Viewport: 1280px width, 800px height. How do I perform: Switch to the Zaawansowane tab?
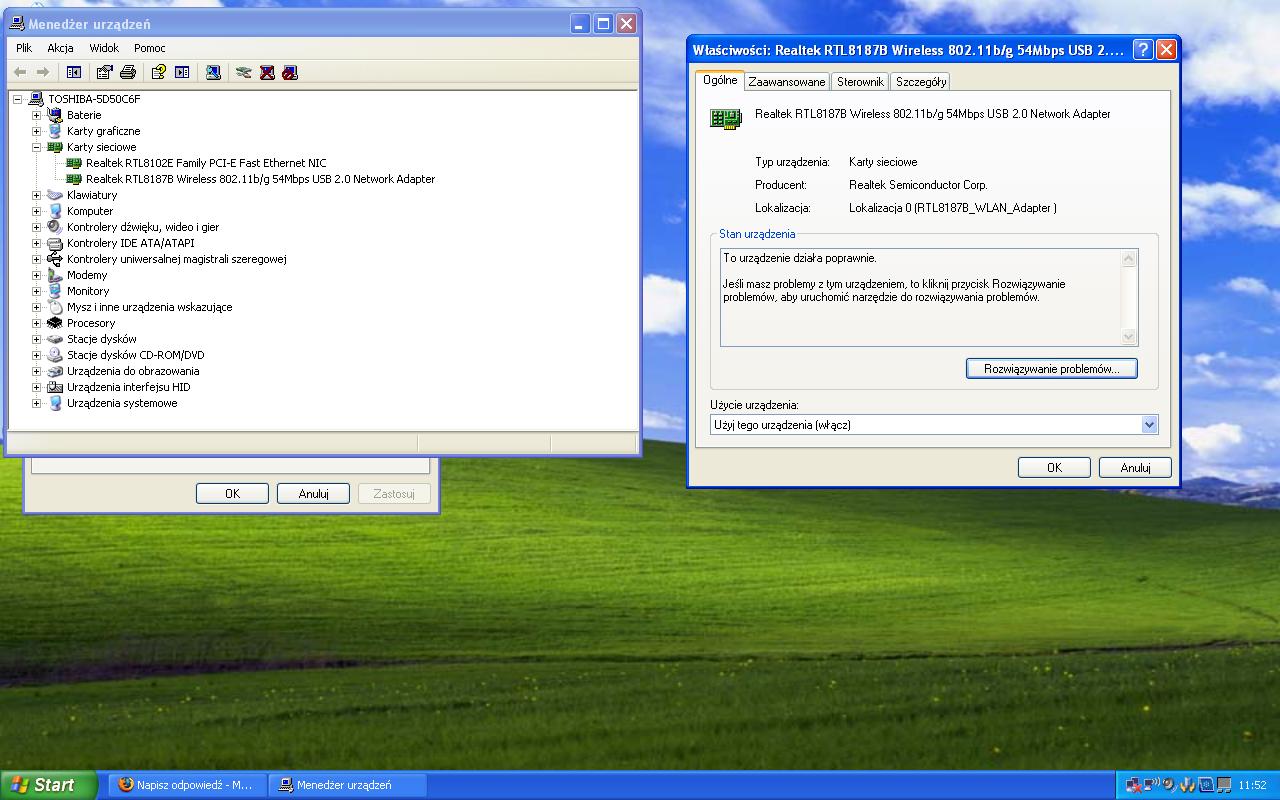coord(787,82)
